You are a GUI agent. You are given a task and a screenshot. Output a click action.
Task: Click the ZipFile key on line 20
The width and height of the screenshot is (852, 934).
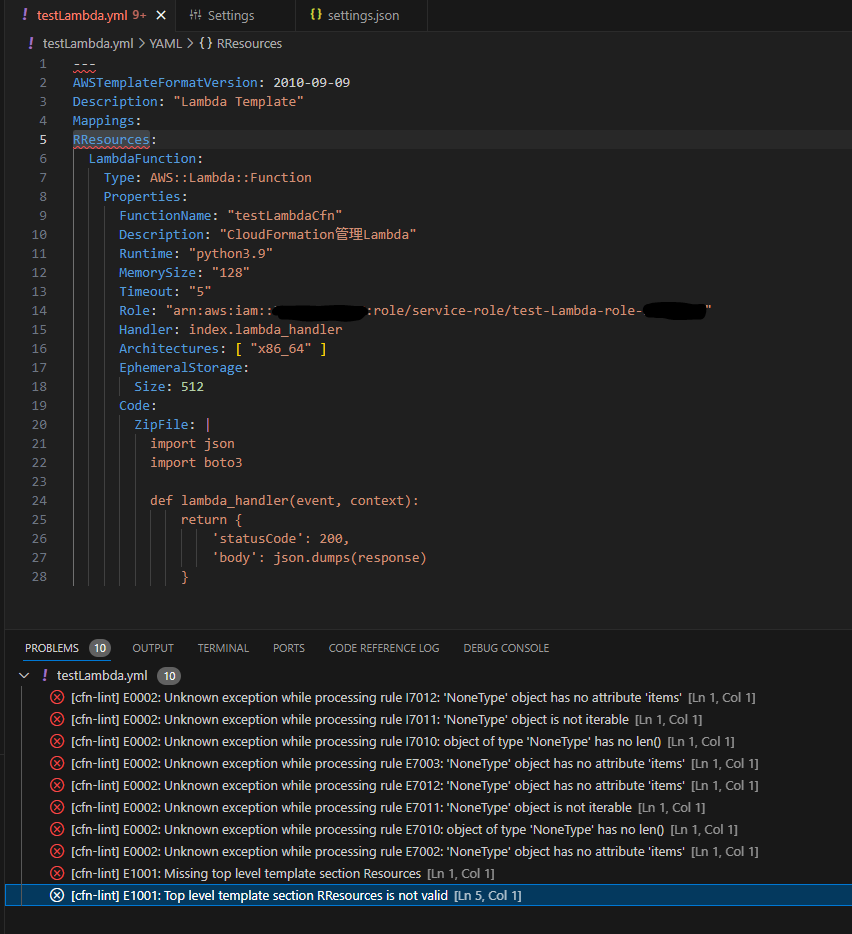(x=161, y=425)
